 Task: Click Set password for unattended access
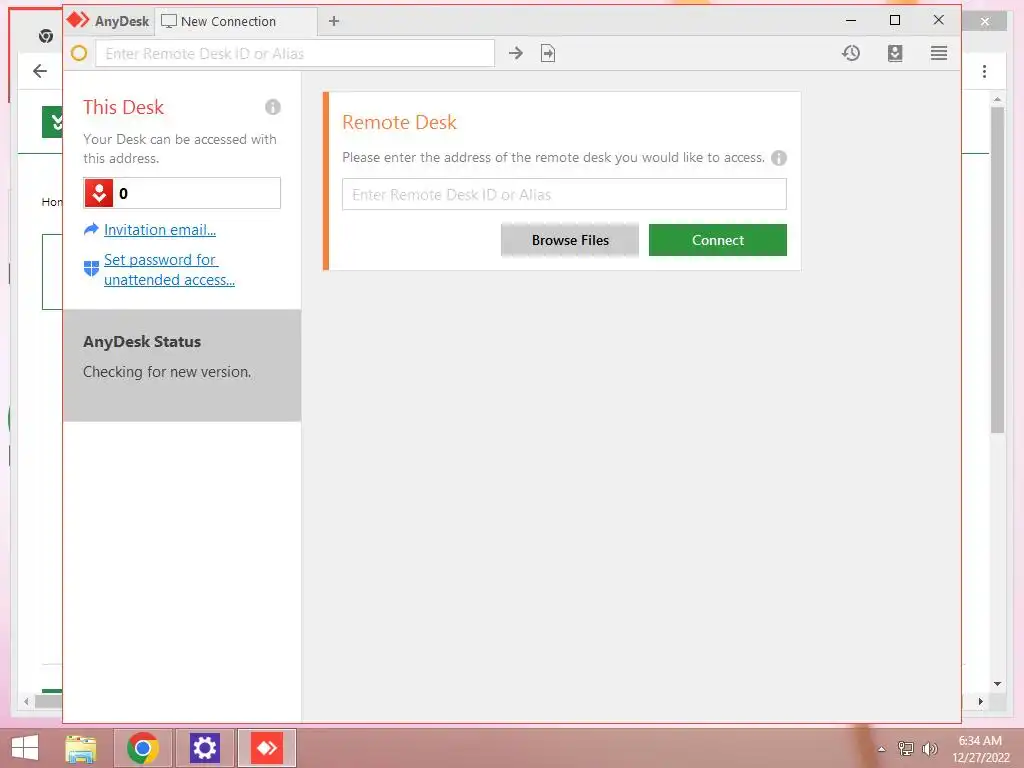(x=169, y=270)
